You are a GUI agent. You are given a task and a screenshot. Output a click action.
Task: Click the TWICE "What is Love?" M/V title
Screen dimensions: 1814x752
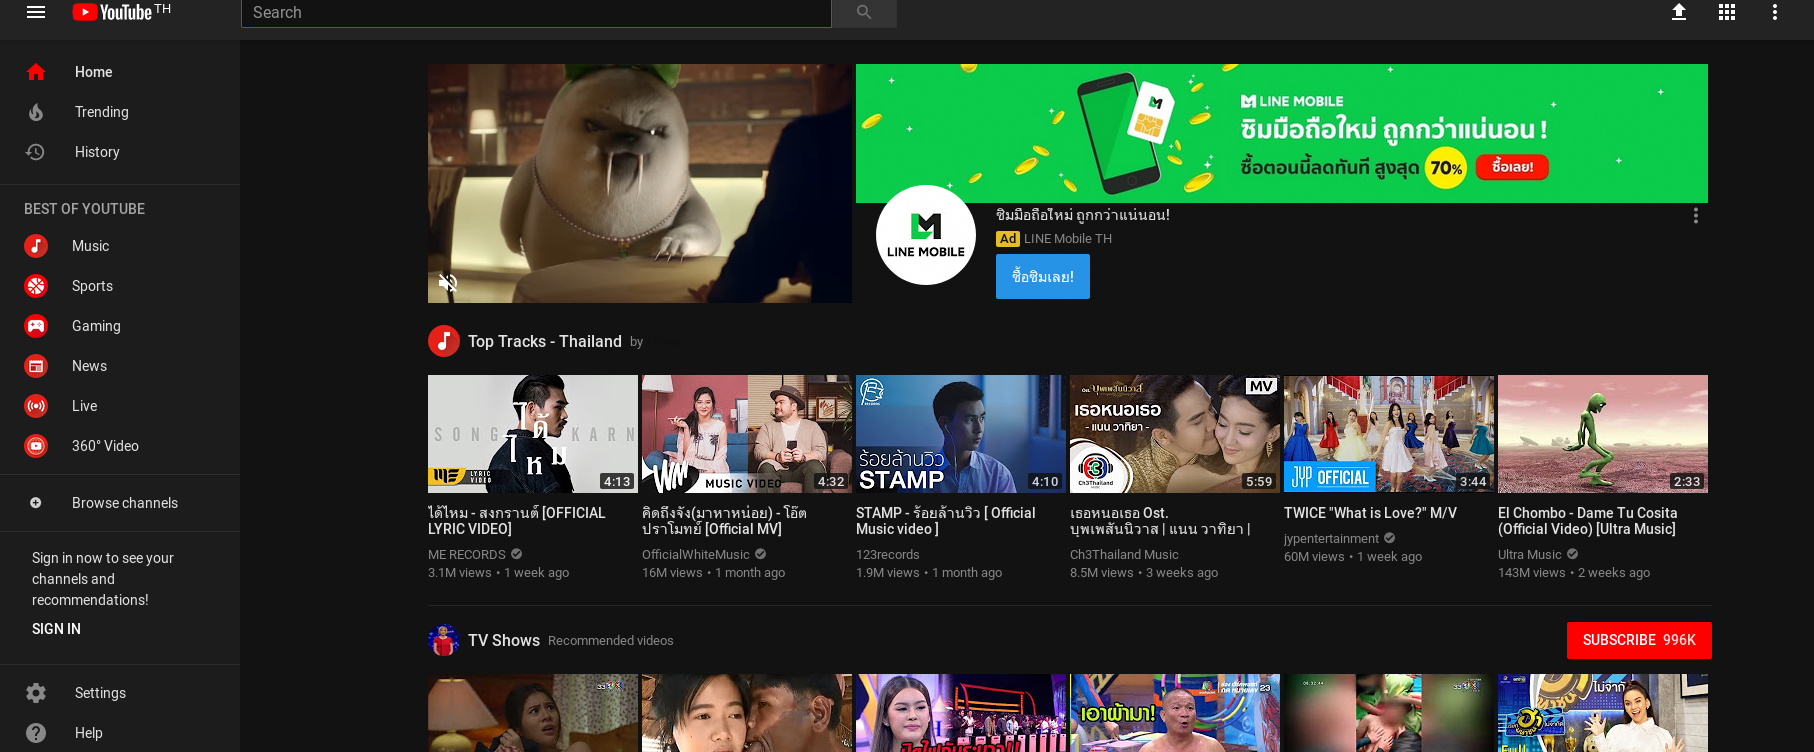point(1370,513)
